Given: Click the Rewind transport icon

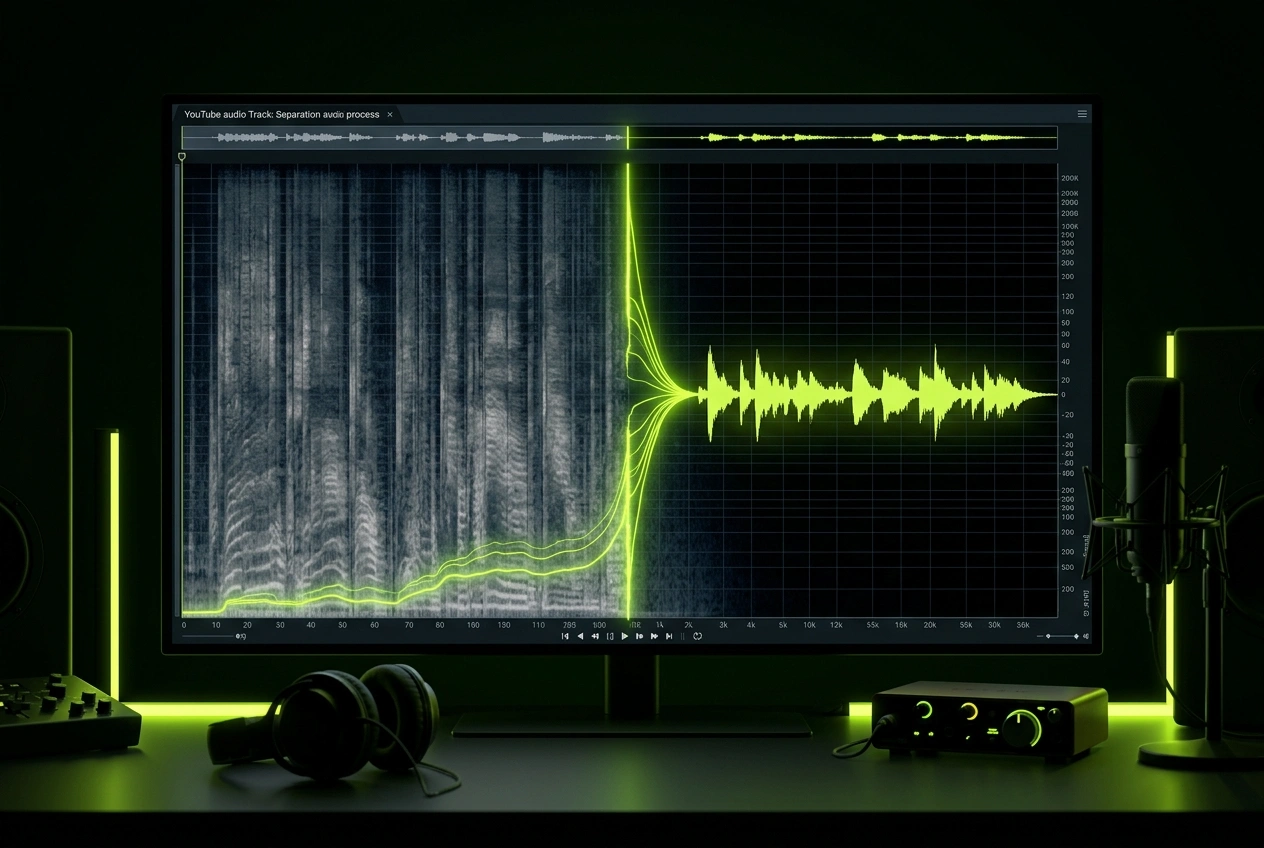Looking at the screenshot, I should (x=580, y=636).
